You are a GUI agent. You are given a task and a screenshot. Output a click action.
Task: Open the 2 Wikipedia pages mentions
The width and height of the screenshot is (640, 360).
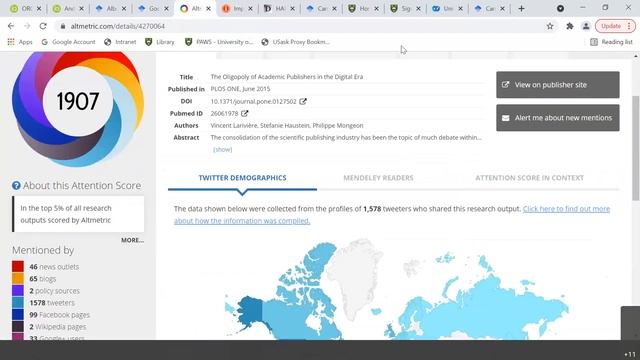pyautogui.click(x=58, y=327)
